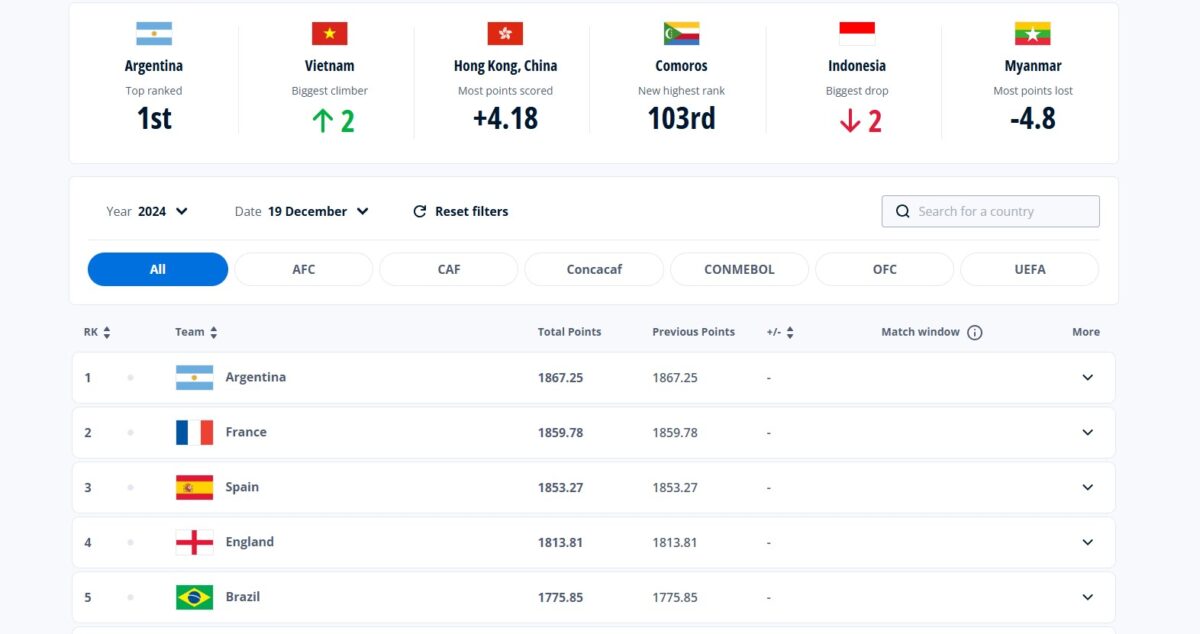Click Brazil's previous points 1775.85
1200x634 pixels.
tap(675, 598)
